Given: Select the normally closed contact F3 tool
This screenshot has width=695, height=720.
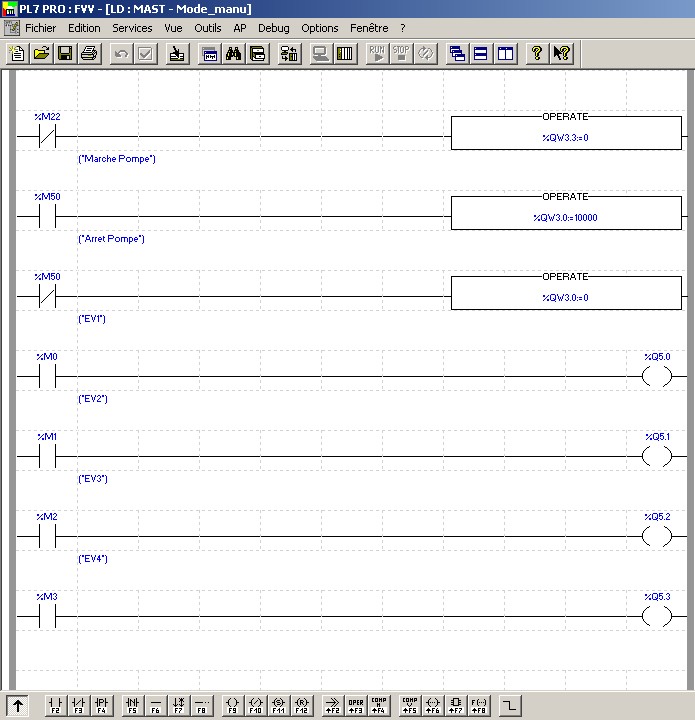Looking at the screenshot, I should [78, 704].
